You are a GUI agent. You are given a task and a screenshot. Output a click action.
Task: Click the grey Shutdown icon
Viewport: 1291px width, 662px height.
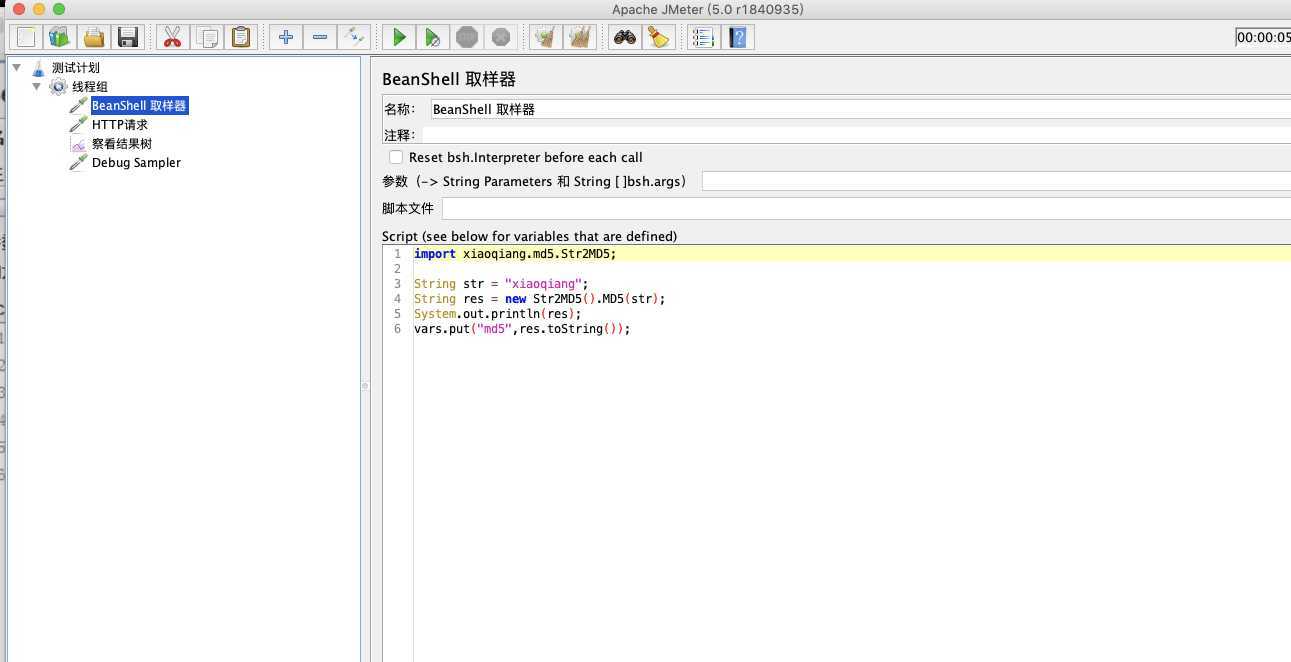click(501, 38)
